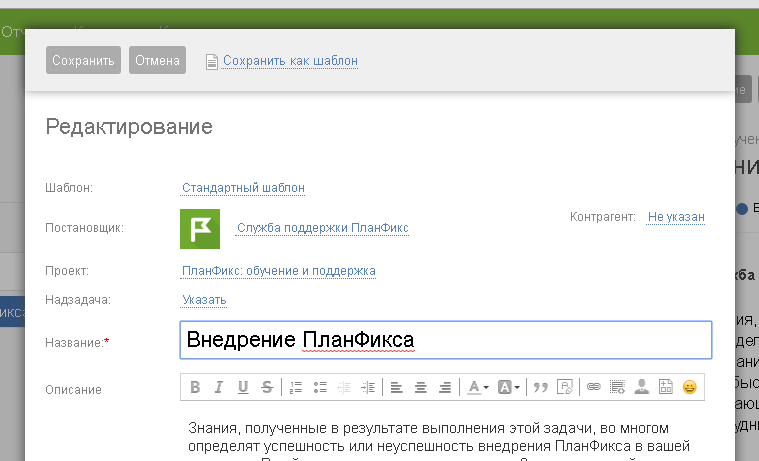
Task: Insert a numbered list
Action: point(296,387)
